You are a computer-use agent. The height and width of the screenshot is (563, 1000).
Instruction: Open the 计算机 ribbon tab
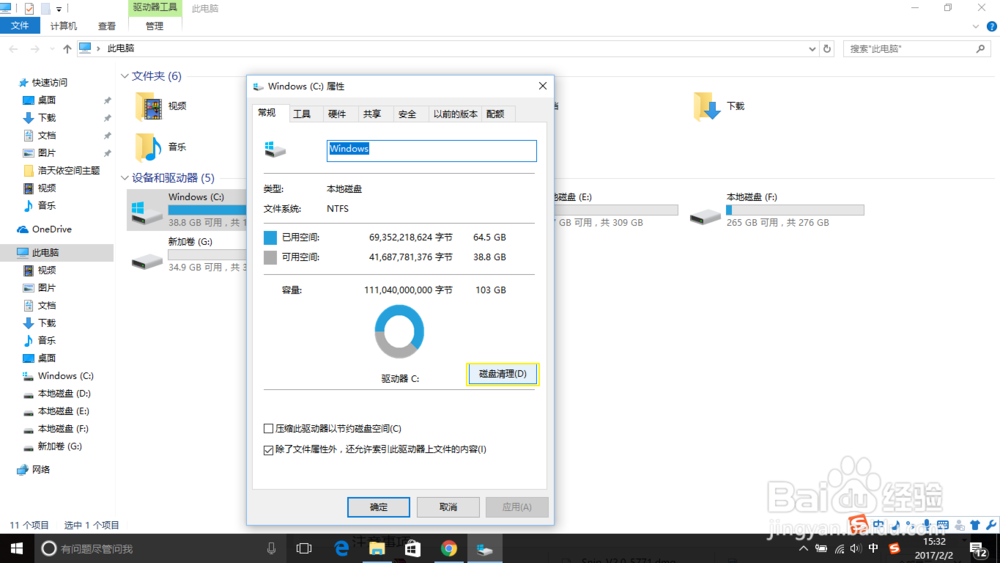coord(63,26)
